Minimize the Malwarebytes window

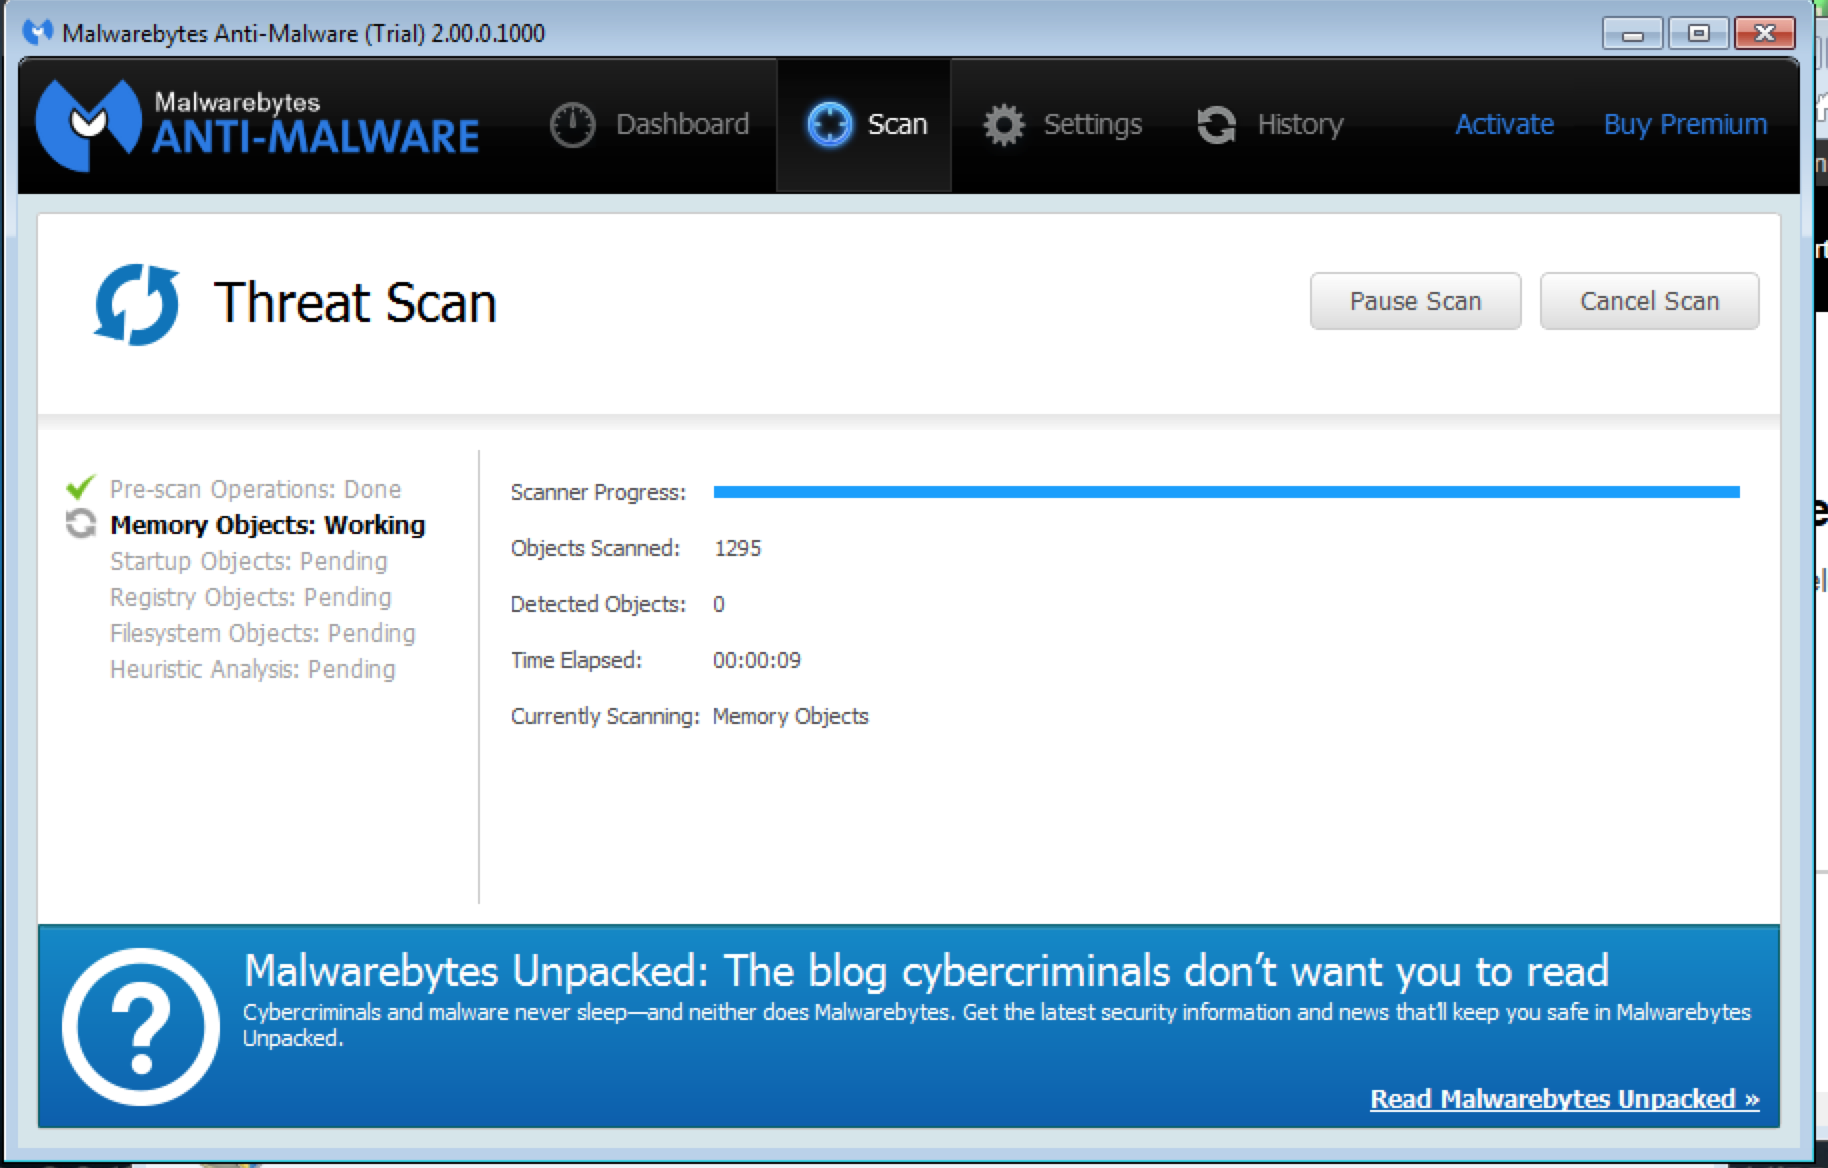coord(1632,33)
